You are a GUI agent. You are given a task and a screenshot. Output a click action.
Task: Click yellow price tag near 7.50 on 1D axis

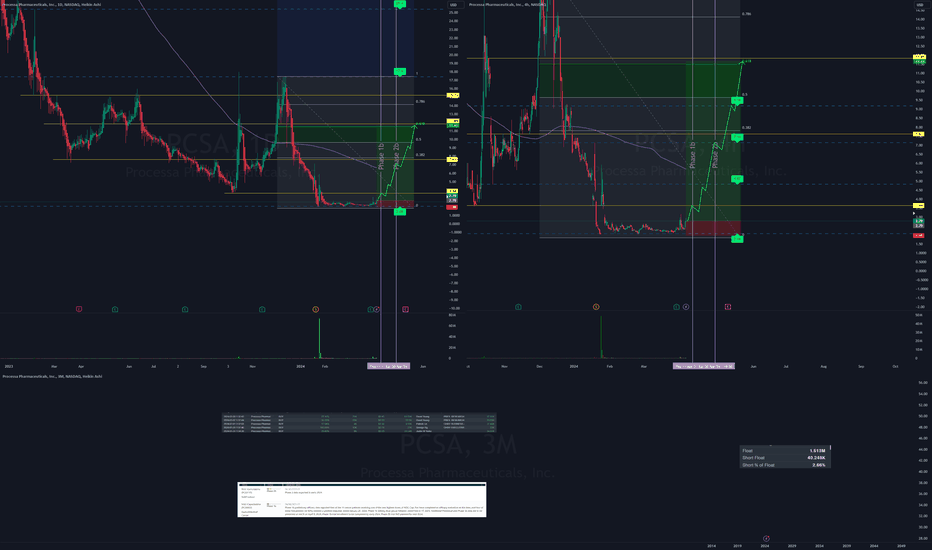tap(452, 159)
